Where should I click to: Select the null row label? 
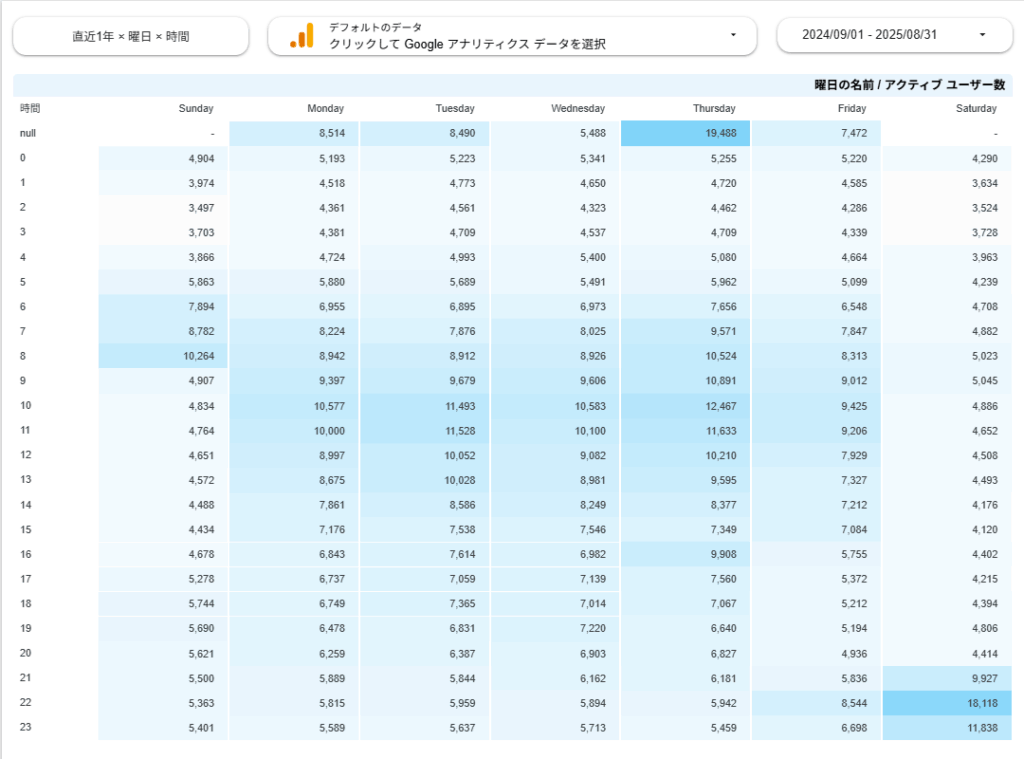click(28, 133)
